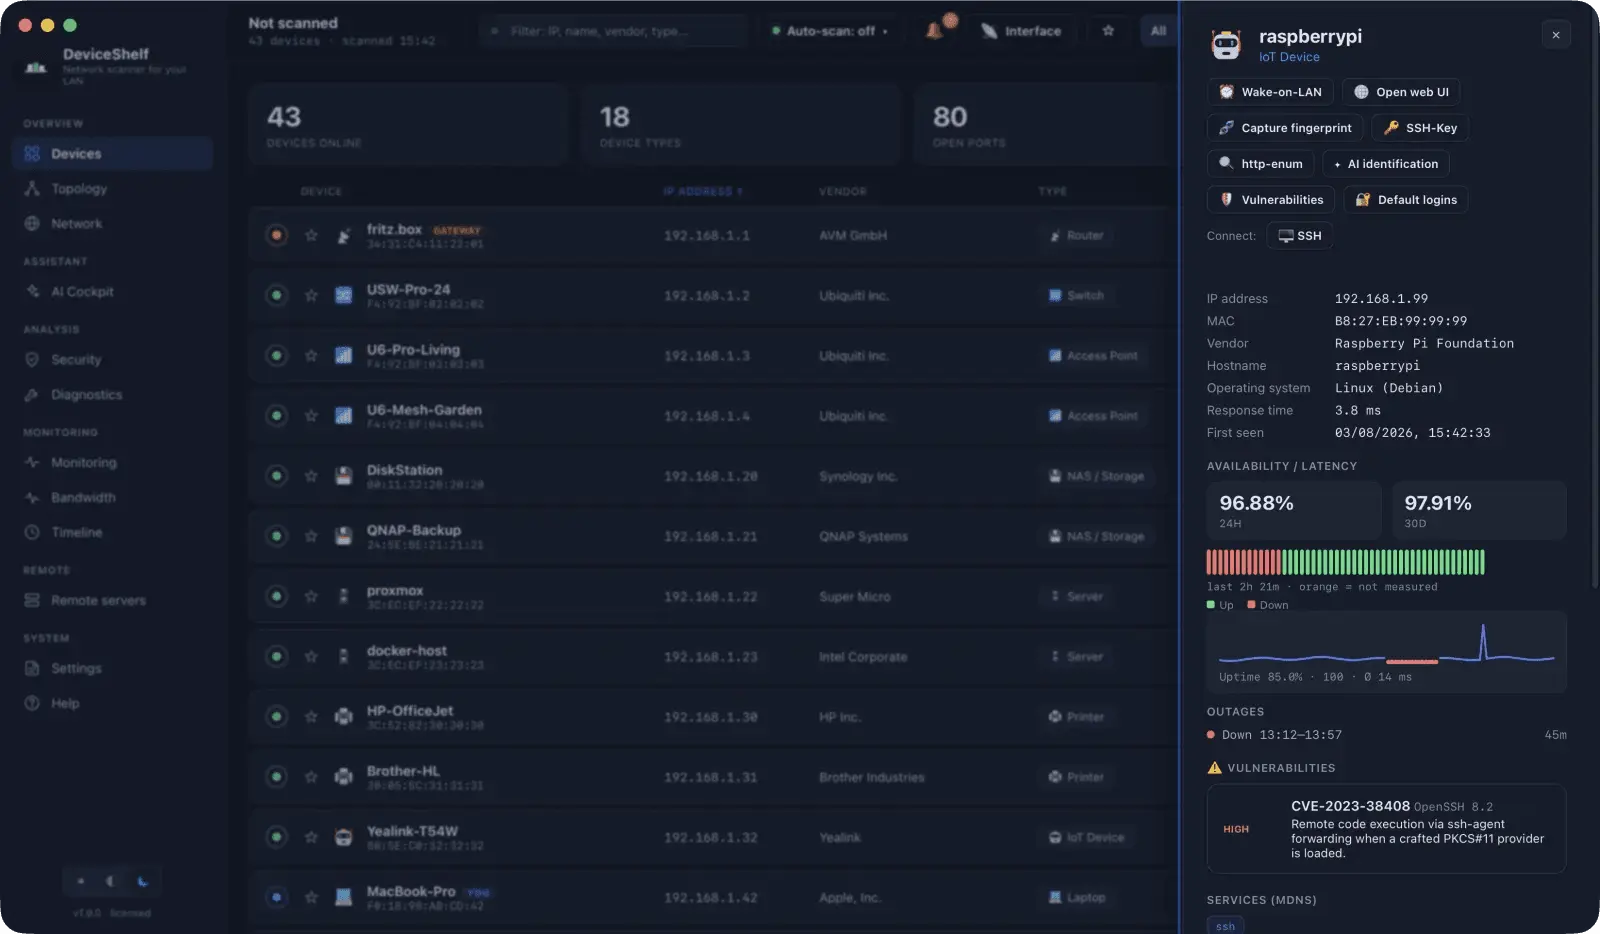Favorite fritz.box with star
1600x934 pixels.
tap(311, 236)
